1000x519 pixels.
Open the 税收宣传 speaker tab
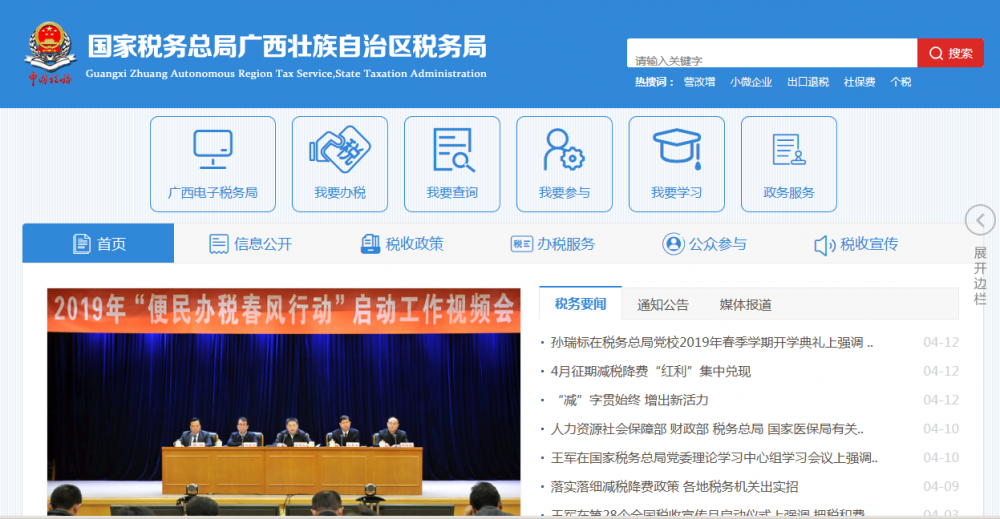click(856, 244)
